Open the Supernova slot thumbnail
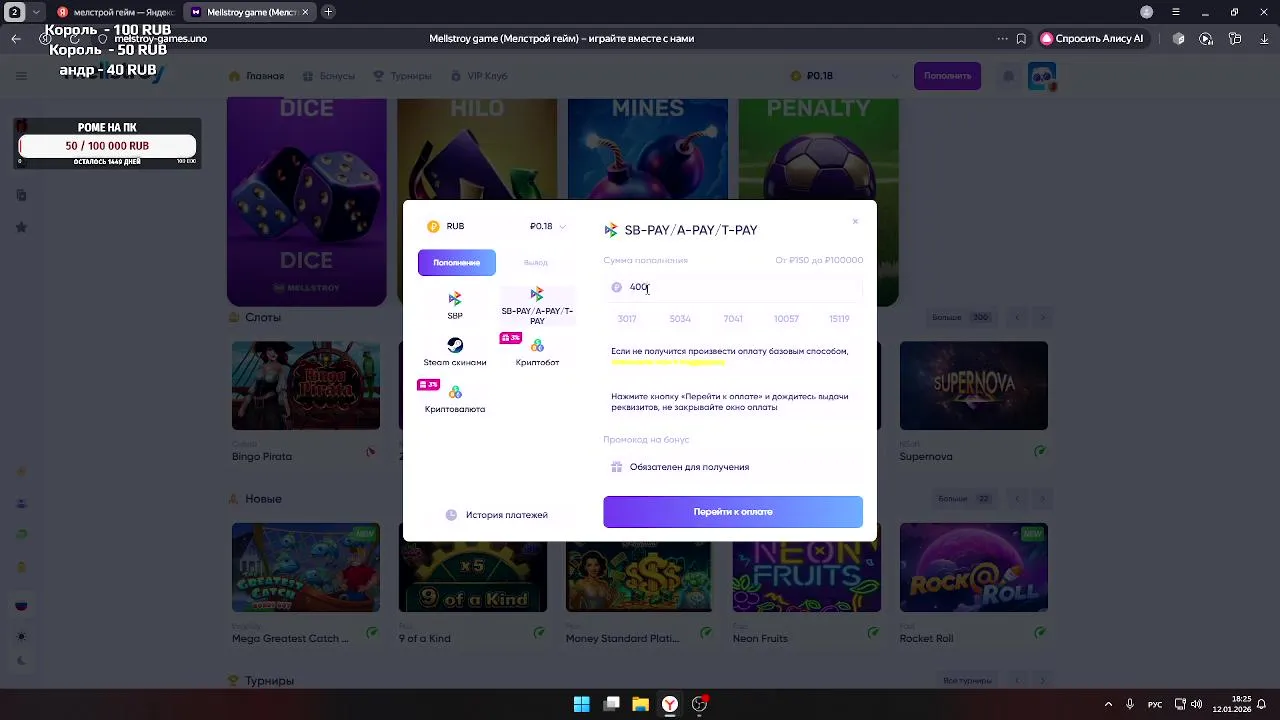Image resolution: width=1280 pixels, height=720 pixels. 973,386
